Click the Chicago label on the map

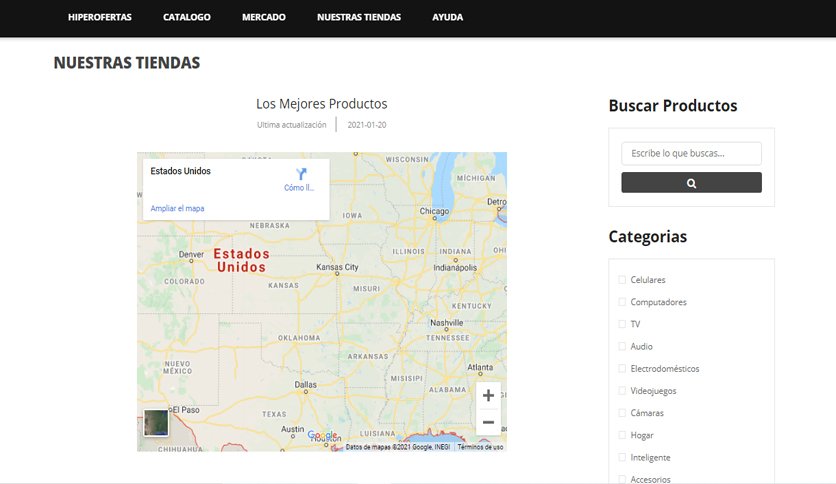tap(434, 211)
